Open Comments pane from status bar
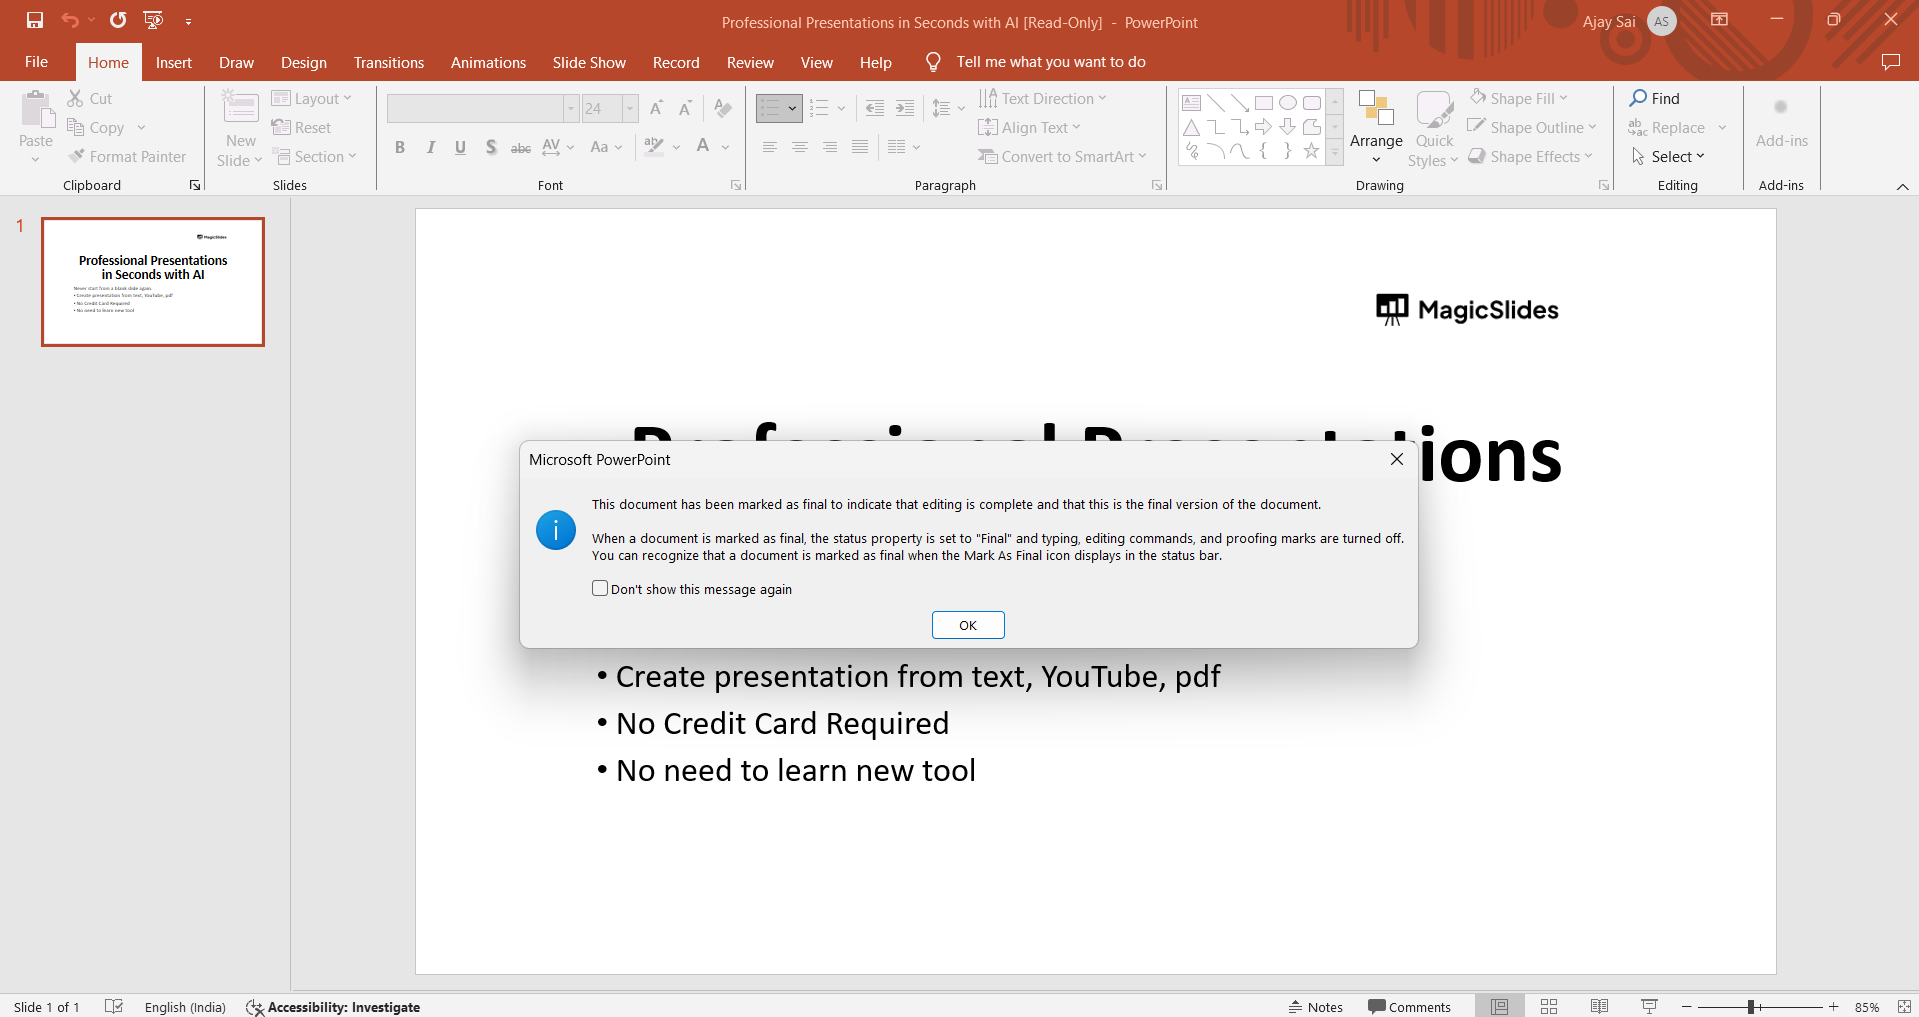The width and height of the screenshot is (1919, 1017). coord(1409,1007)
